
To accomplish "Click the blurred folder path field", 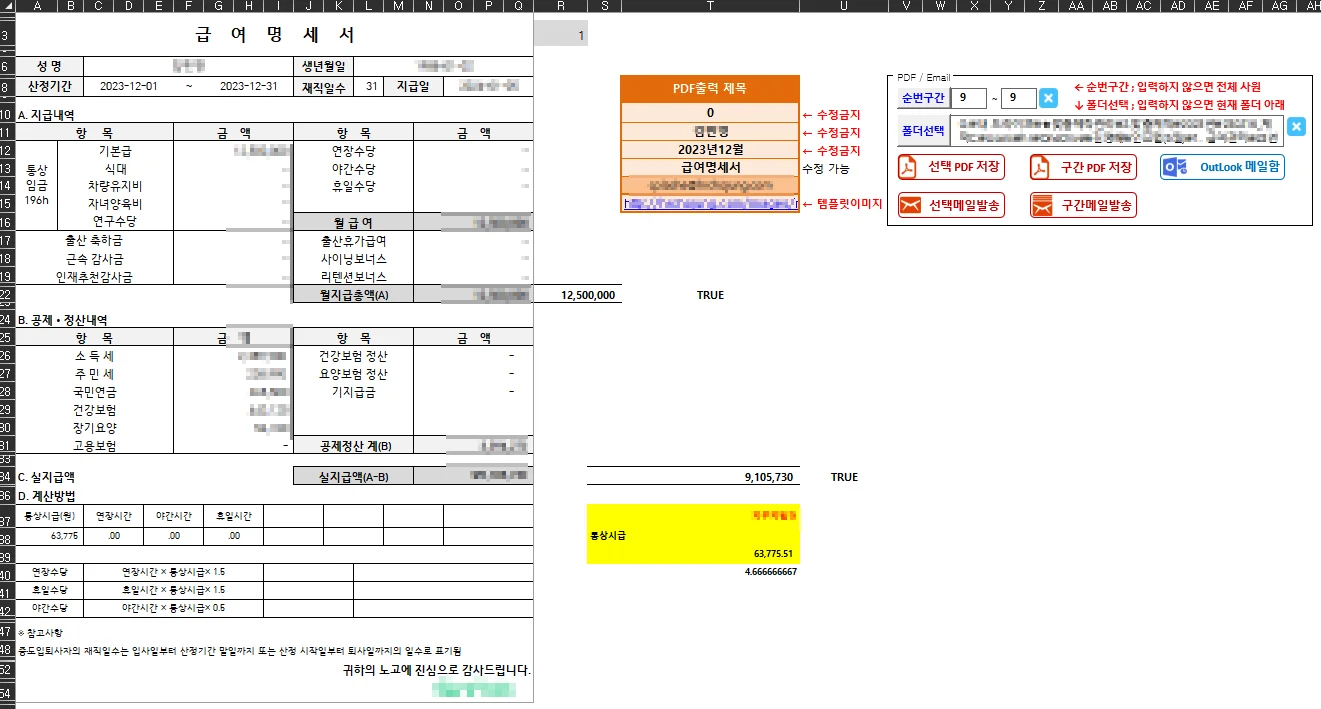I will pyautogui.click(x=1116, y=130).
